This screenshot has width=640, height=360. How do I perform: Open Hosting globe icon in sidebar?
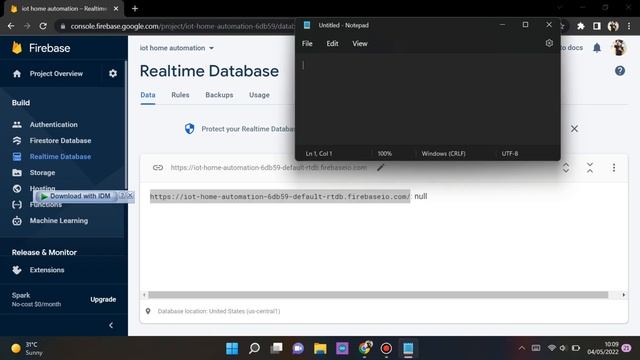coord(17,189)
